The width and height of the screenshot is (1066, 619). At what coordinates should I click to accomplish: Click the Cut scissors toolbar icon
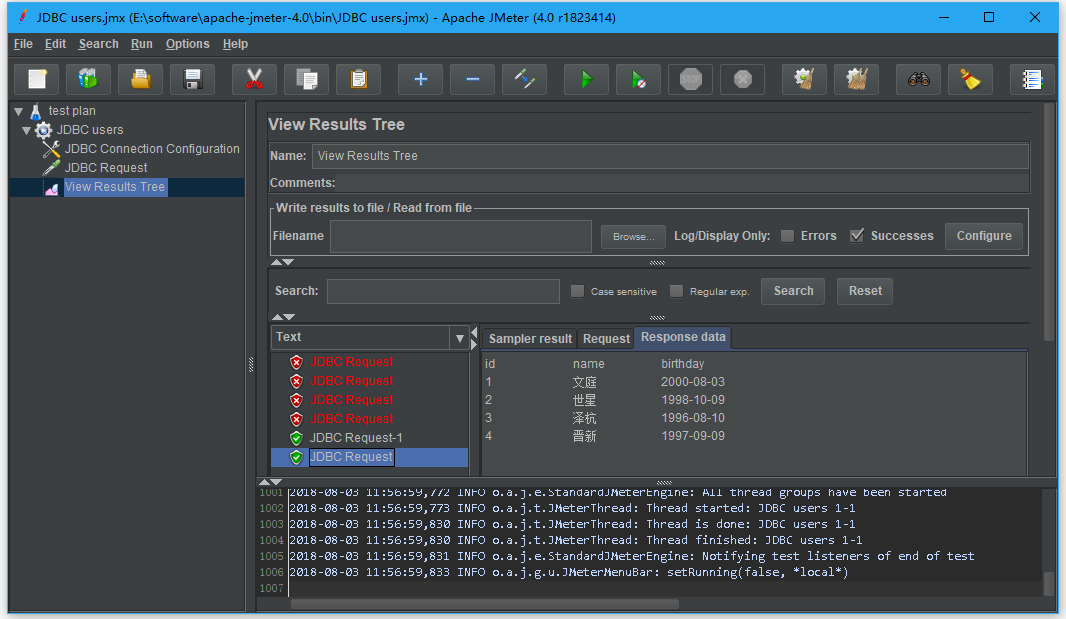pyautogui.click(x=254, y=79)
